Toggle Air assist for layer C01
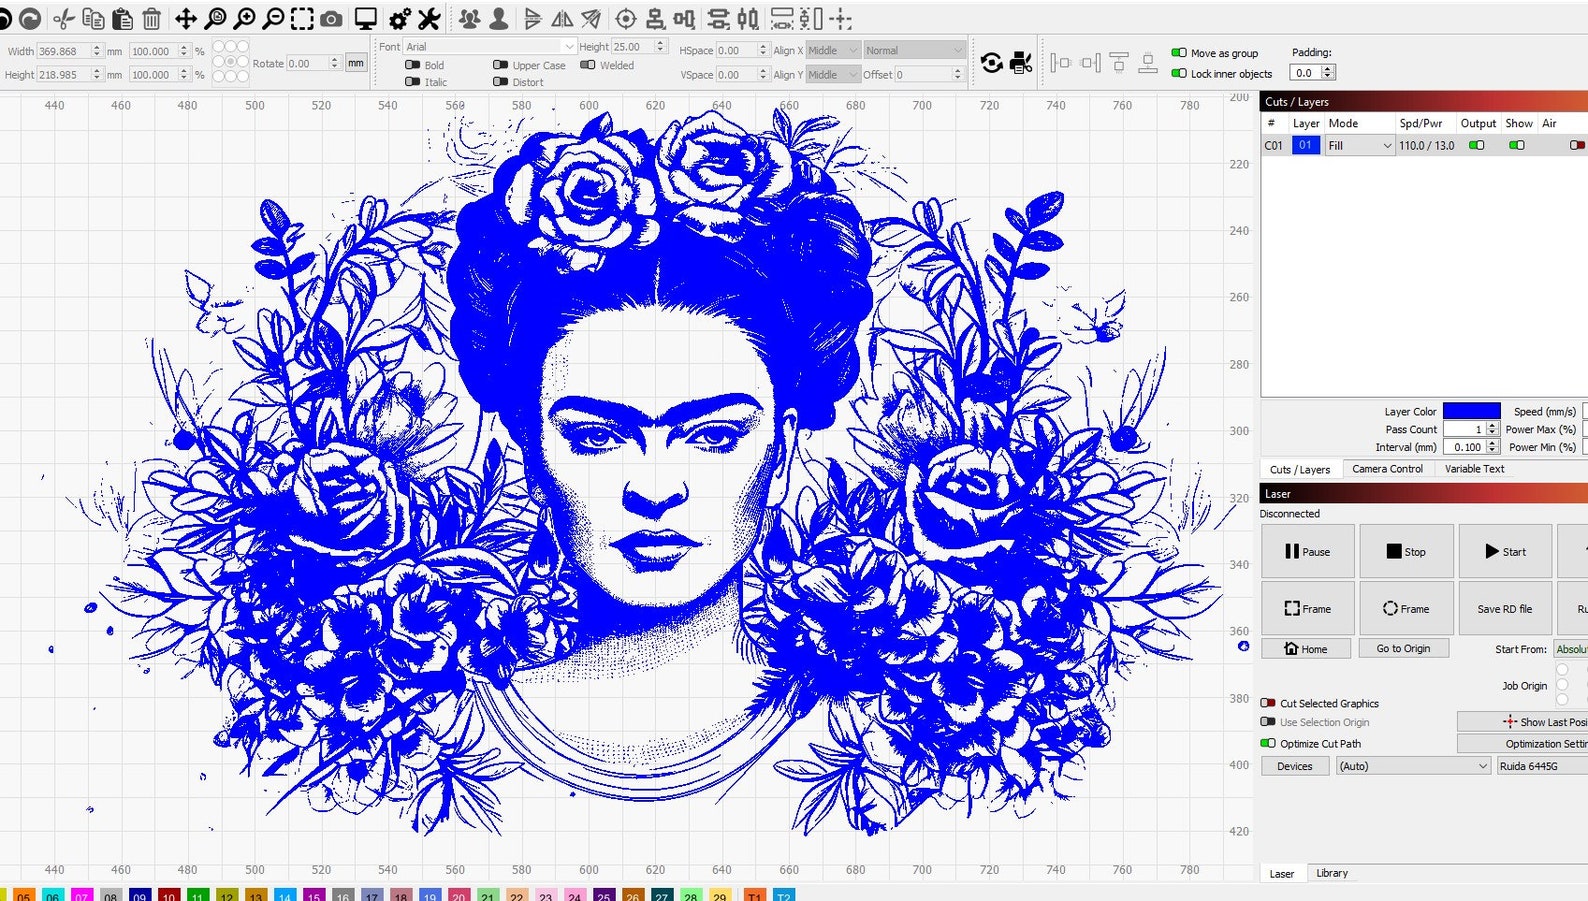Image resolution: width=1588 pixels, height=901 pixels. [1577, 145]
